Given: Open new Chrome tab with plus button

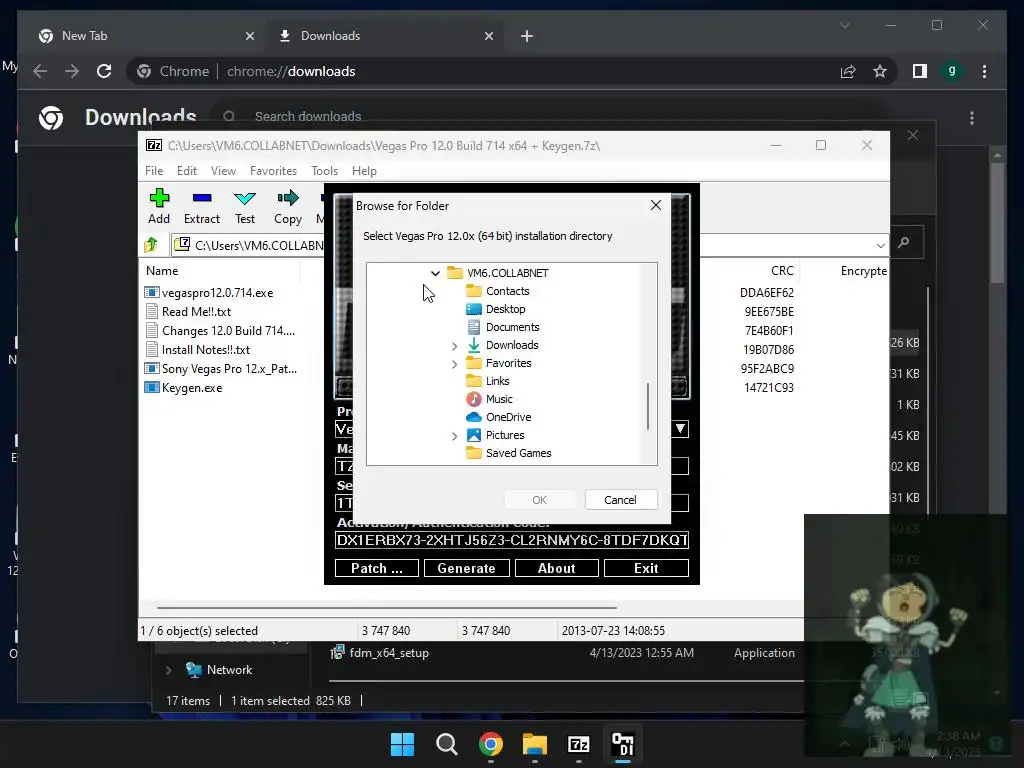Looking at the screenshot, I should 527,36.
